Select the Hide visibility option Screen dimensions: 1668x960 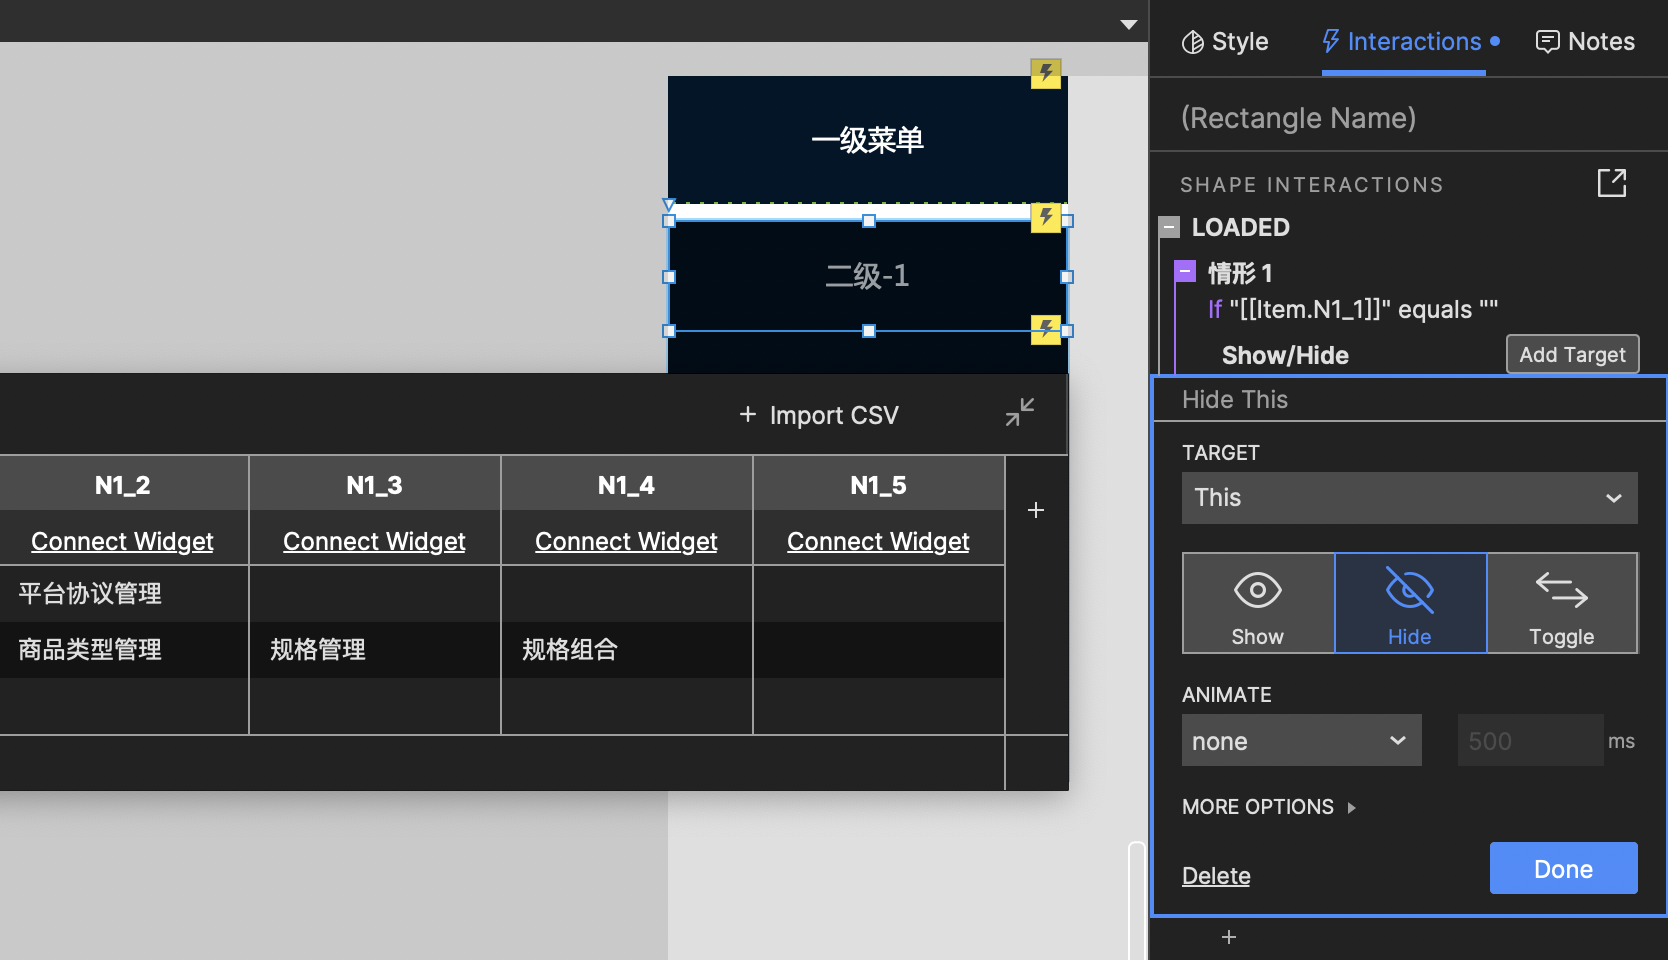pyautogui.click(x=1410, y=602)
